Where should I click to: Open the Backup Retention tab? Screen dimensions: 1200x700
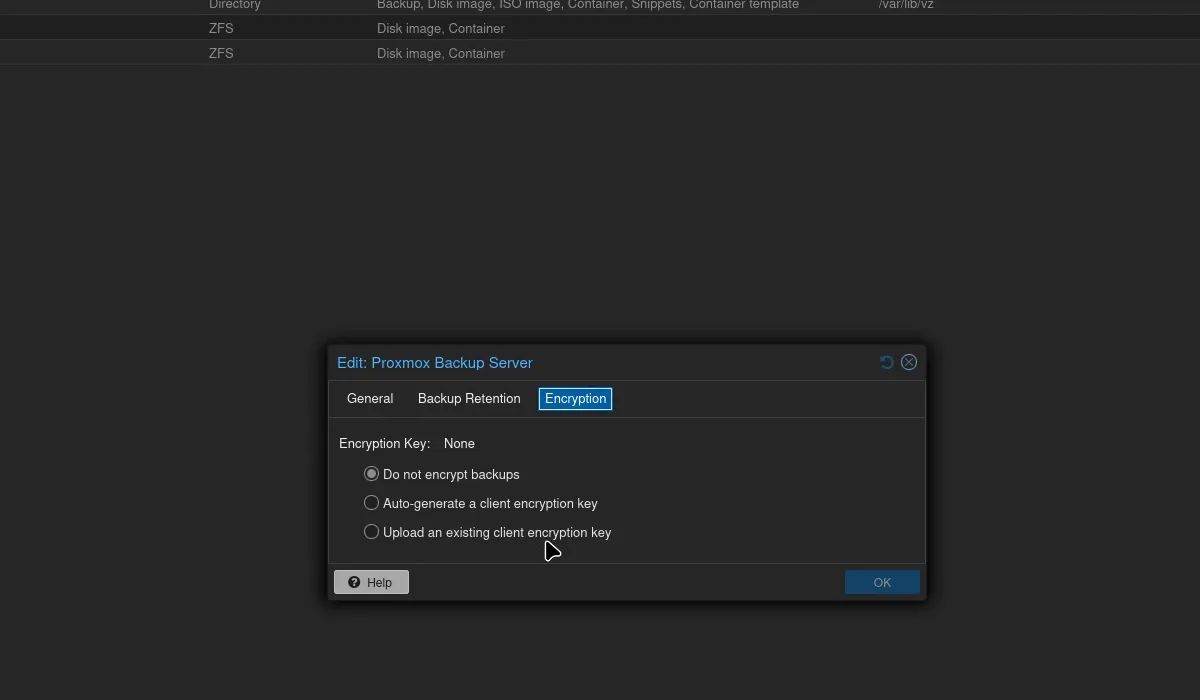(468, 398)
